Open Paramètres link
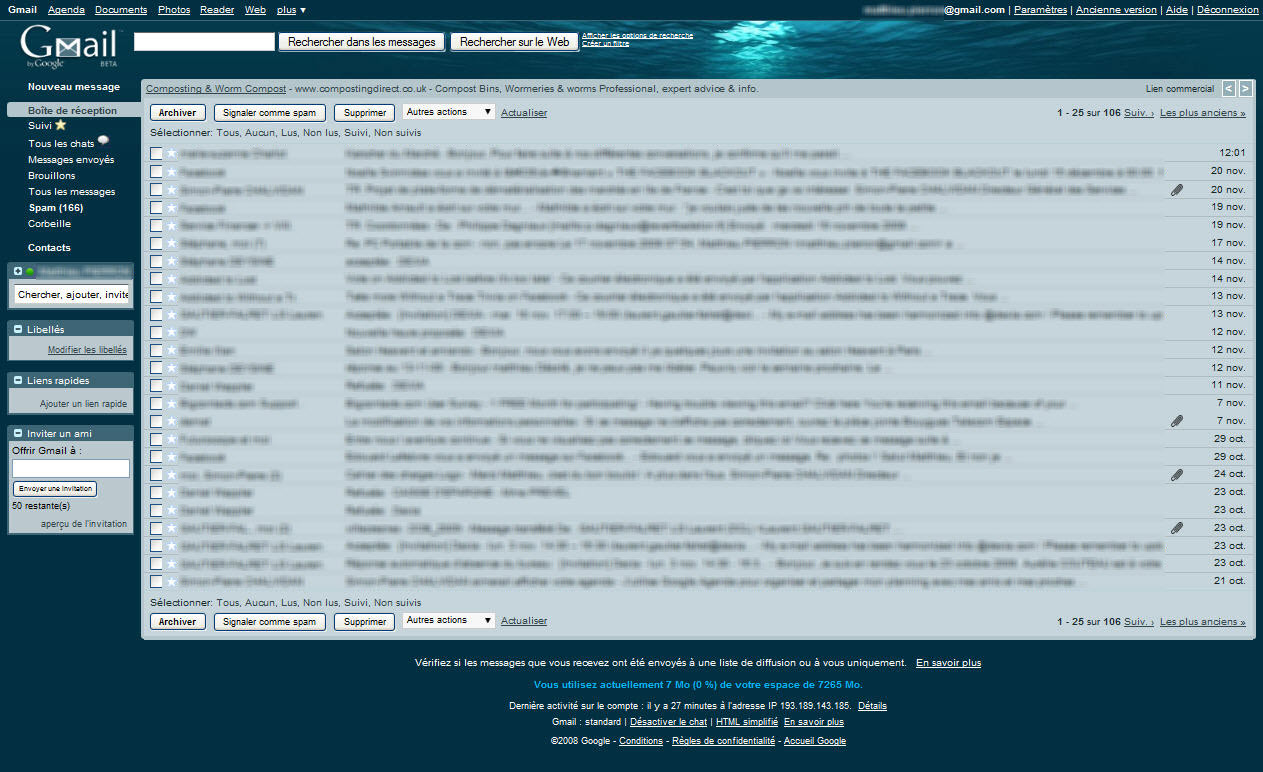Image resolution: width=1263 pixels, height=772 pixels. coord(1040,10)
